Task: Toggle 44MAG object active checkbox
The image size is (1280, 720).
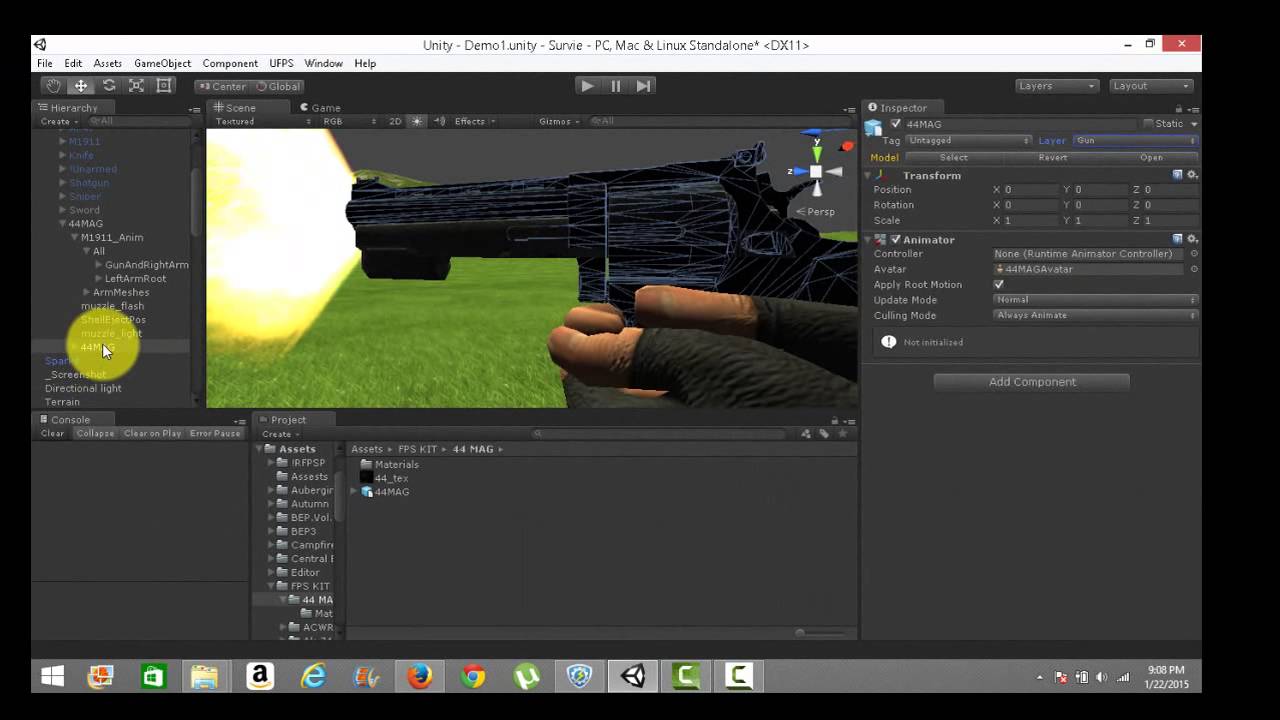Action: [x=895, y=124]
